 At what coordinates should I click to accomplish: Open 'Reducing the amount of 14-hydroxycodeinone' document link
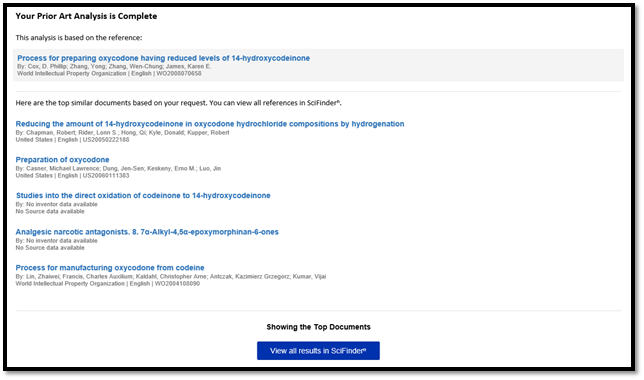[x=210, y=124]
